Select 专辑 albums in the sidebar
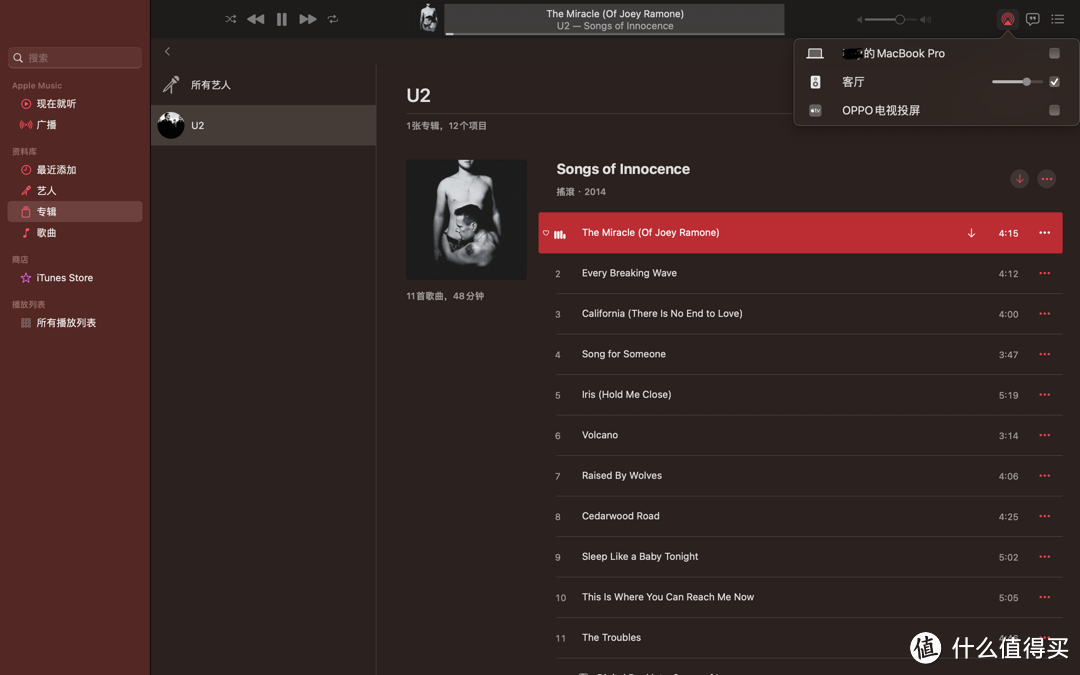 click(75, 211)
